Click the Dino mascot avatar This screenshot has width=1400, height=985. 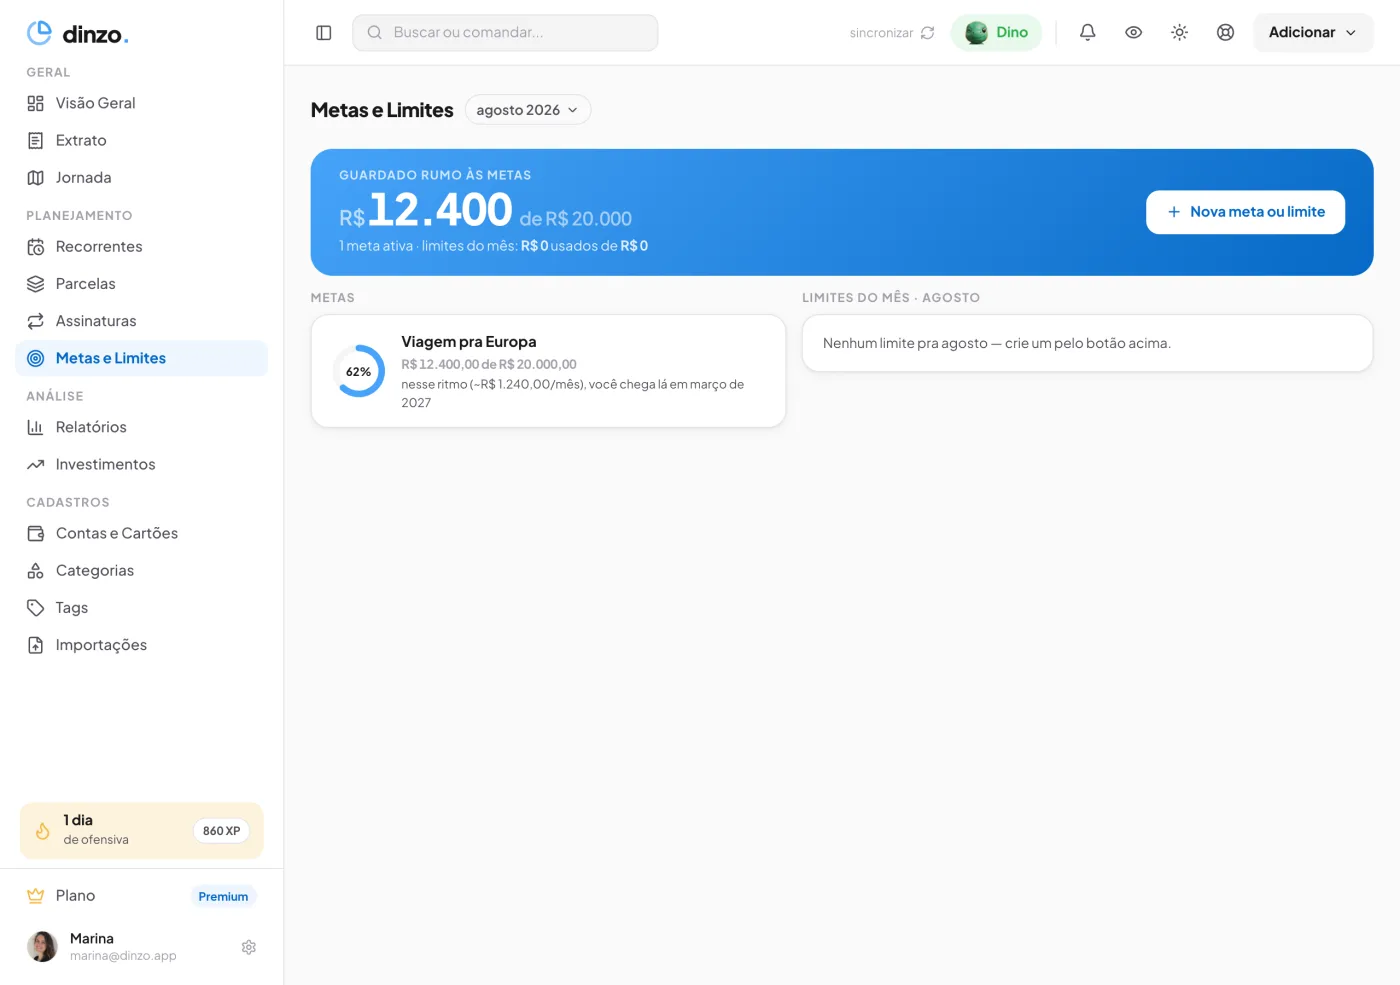977,33
